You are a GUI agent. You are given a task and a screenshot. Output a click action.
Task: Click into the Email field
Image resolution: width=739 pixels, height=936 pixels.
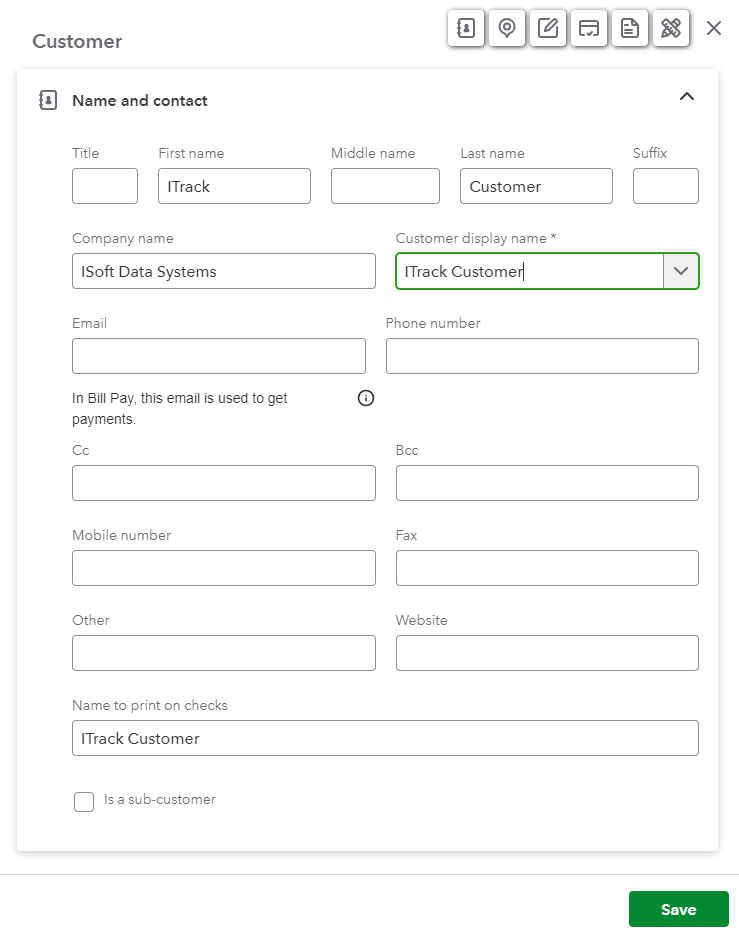pyautogui.click(x=219, y=356)
